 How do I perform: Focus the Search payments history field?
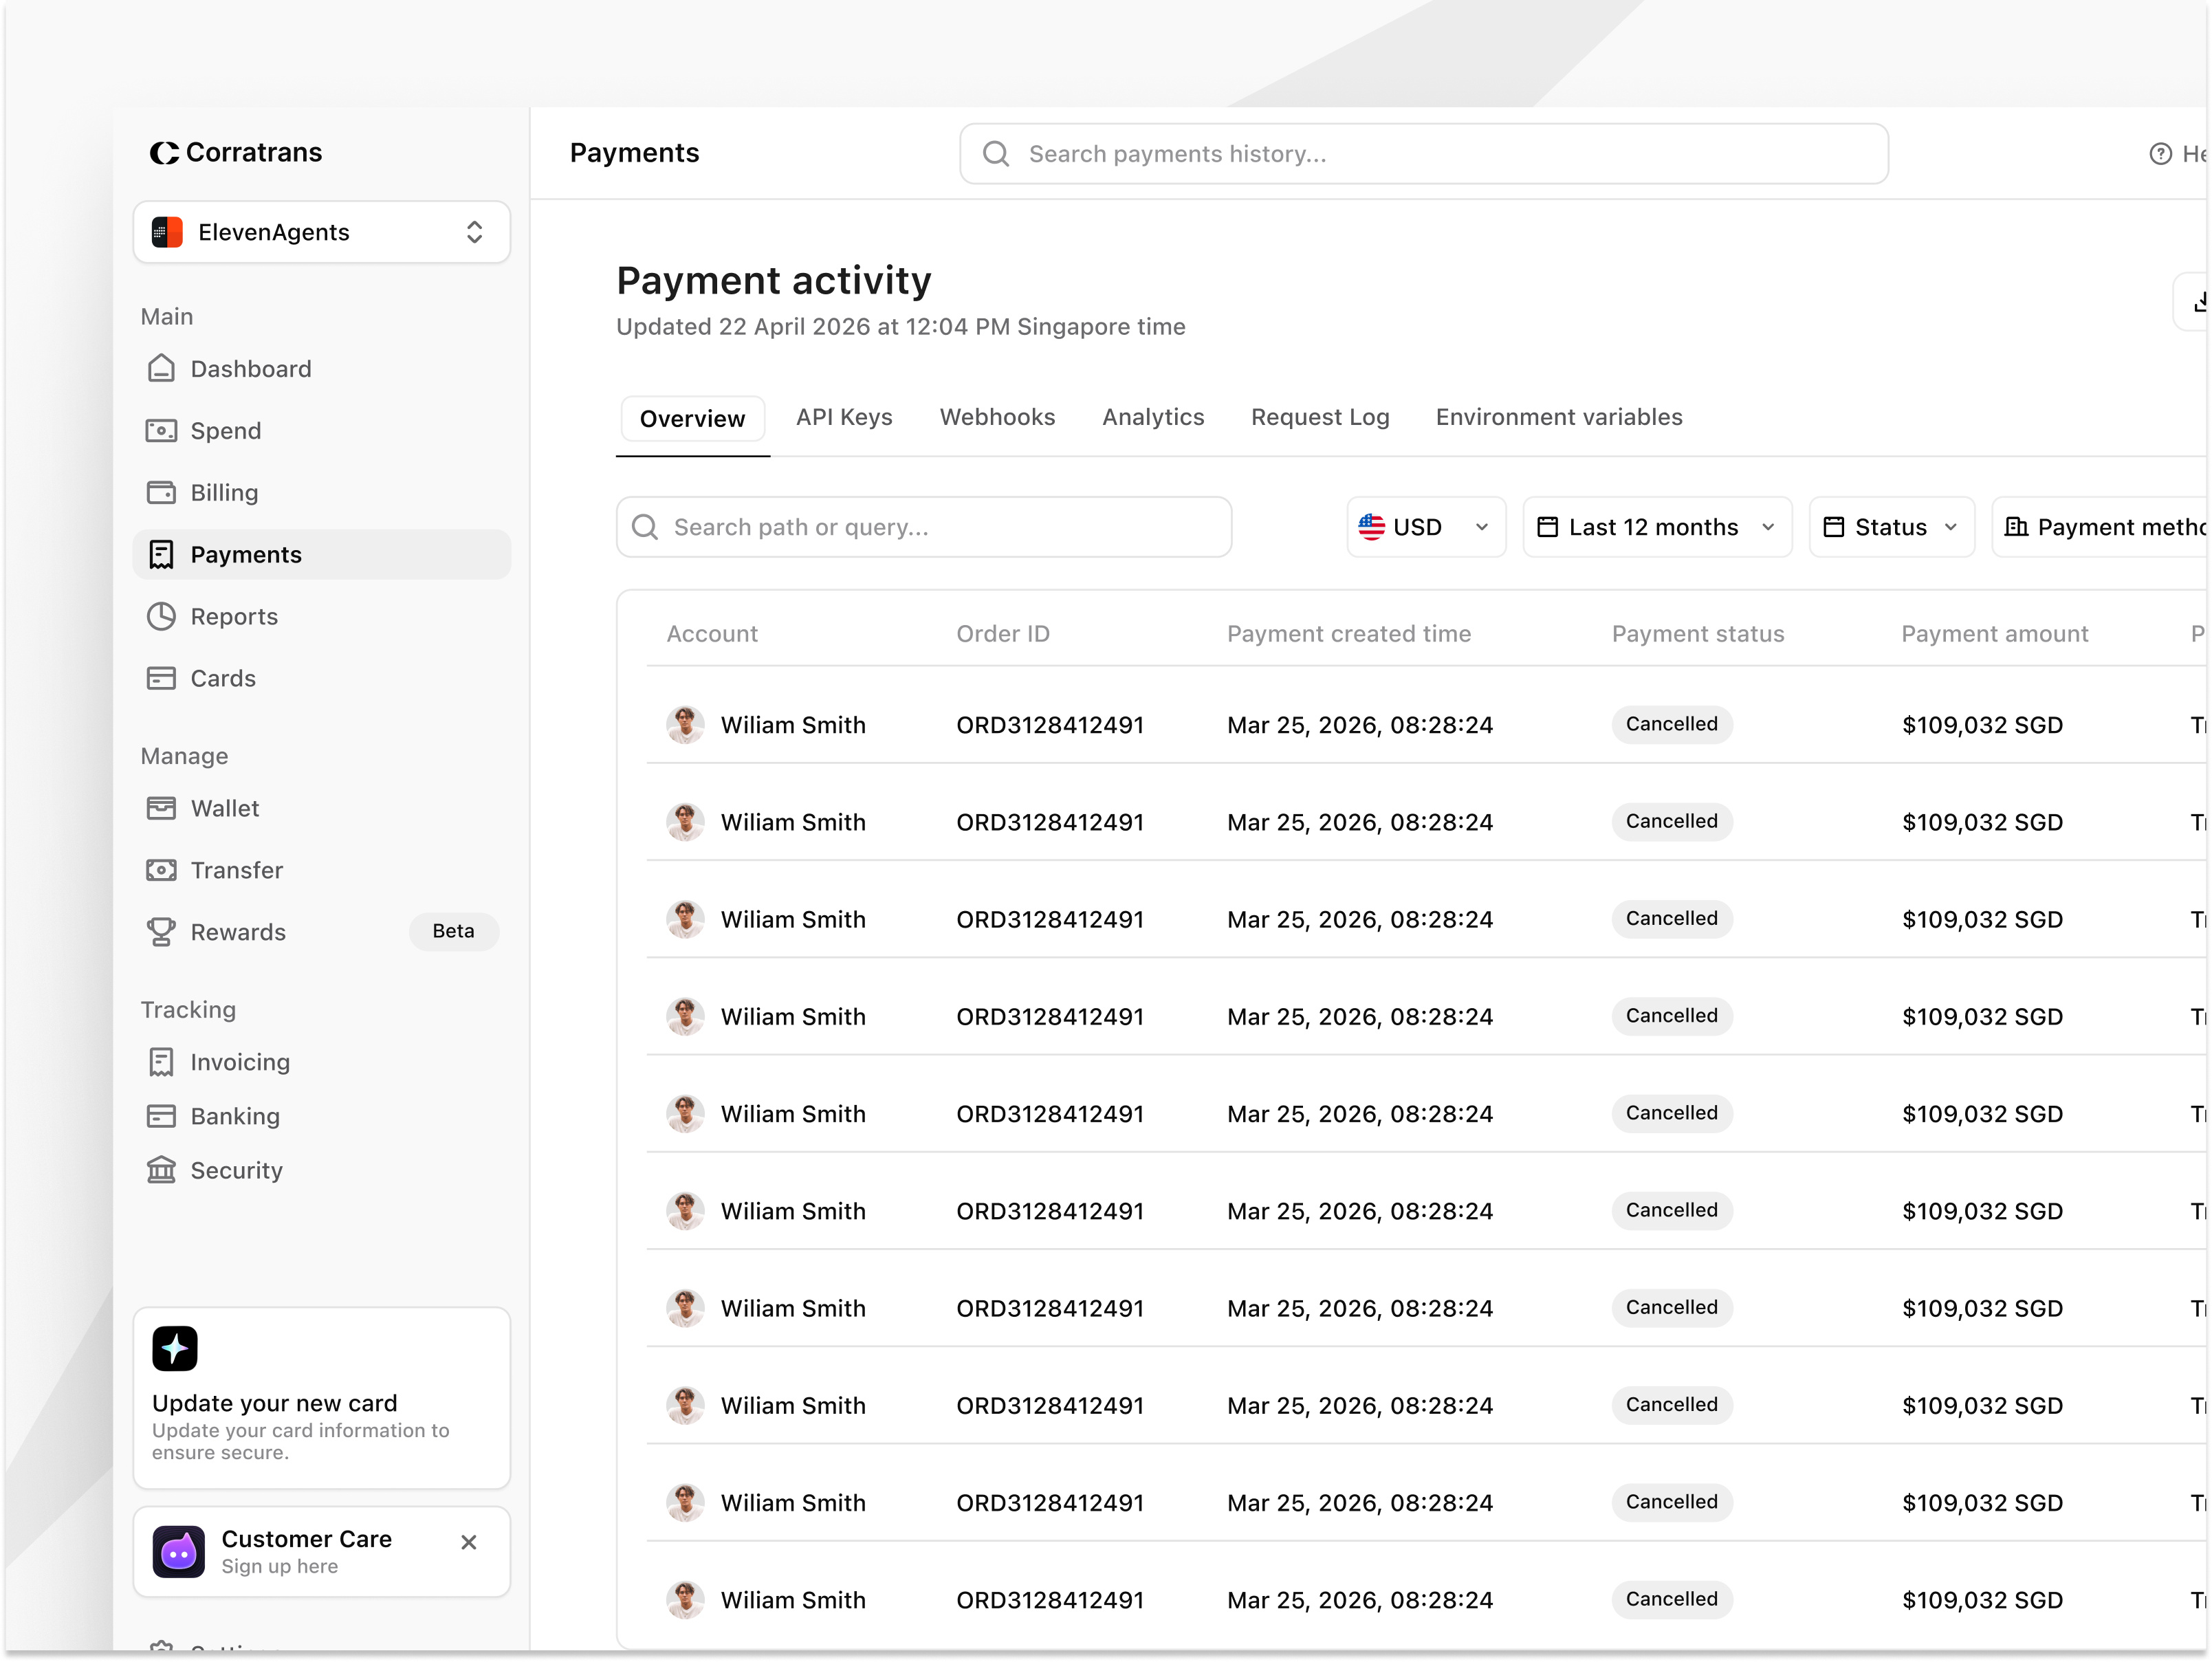[1424, 154]
